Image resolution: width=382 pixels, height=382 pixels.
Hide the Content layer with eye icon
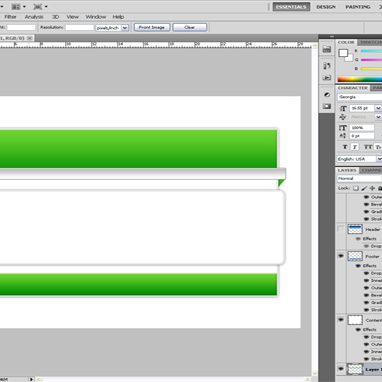[x=341, y=320]
